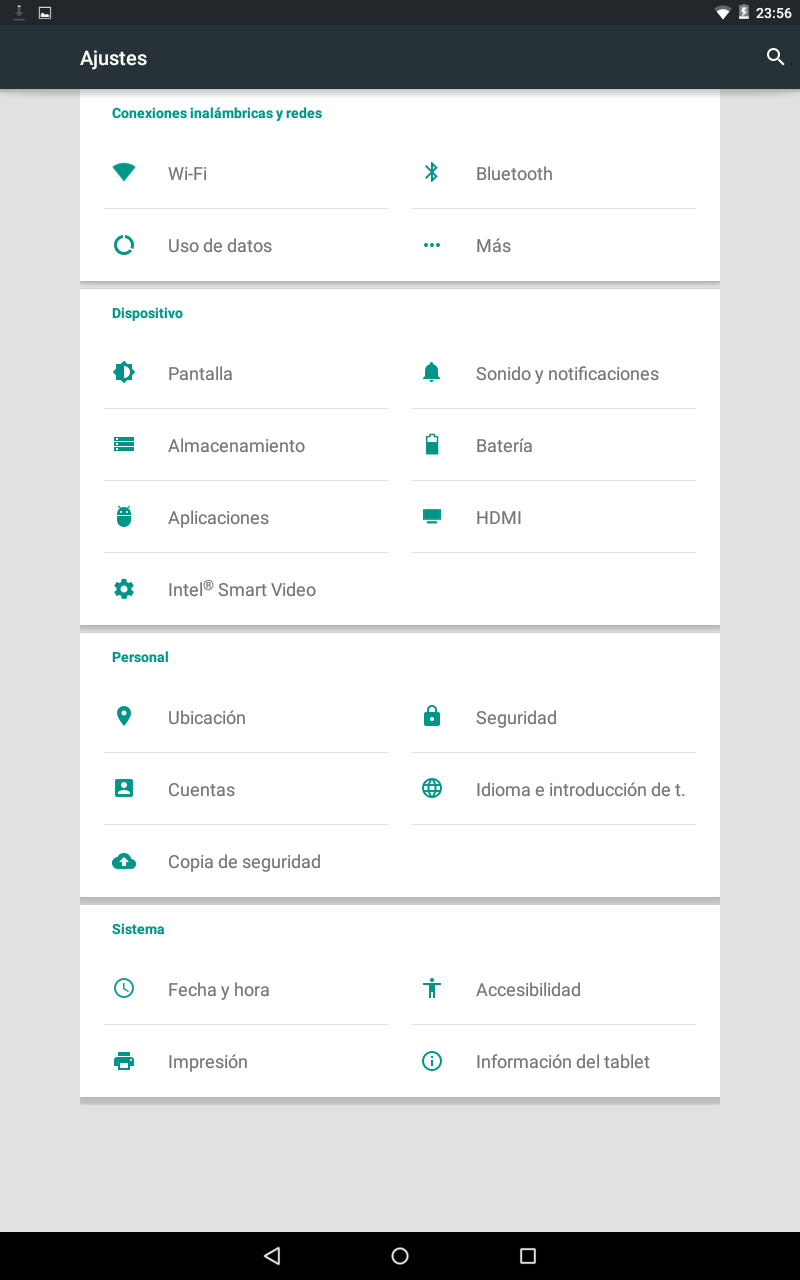800x1280 pixels.
Task: Tap the search magnifier icon
Action: 775,57
